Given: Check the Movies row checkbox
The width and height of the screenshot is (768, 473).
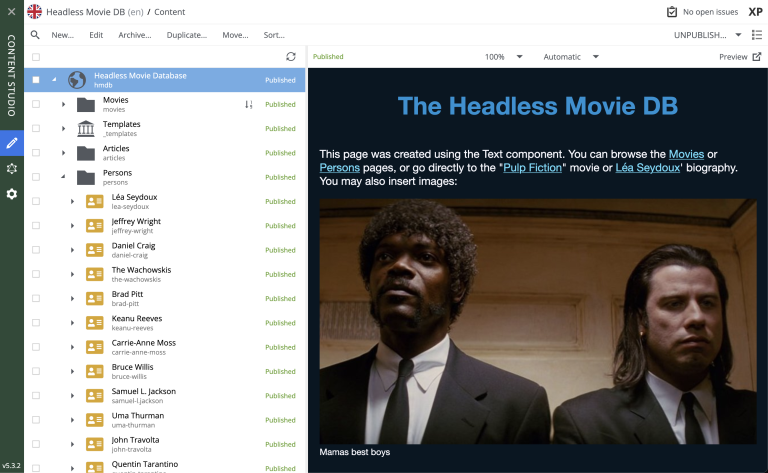Looking at the screenshot, I should 36,104.
